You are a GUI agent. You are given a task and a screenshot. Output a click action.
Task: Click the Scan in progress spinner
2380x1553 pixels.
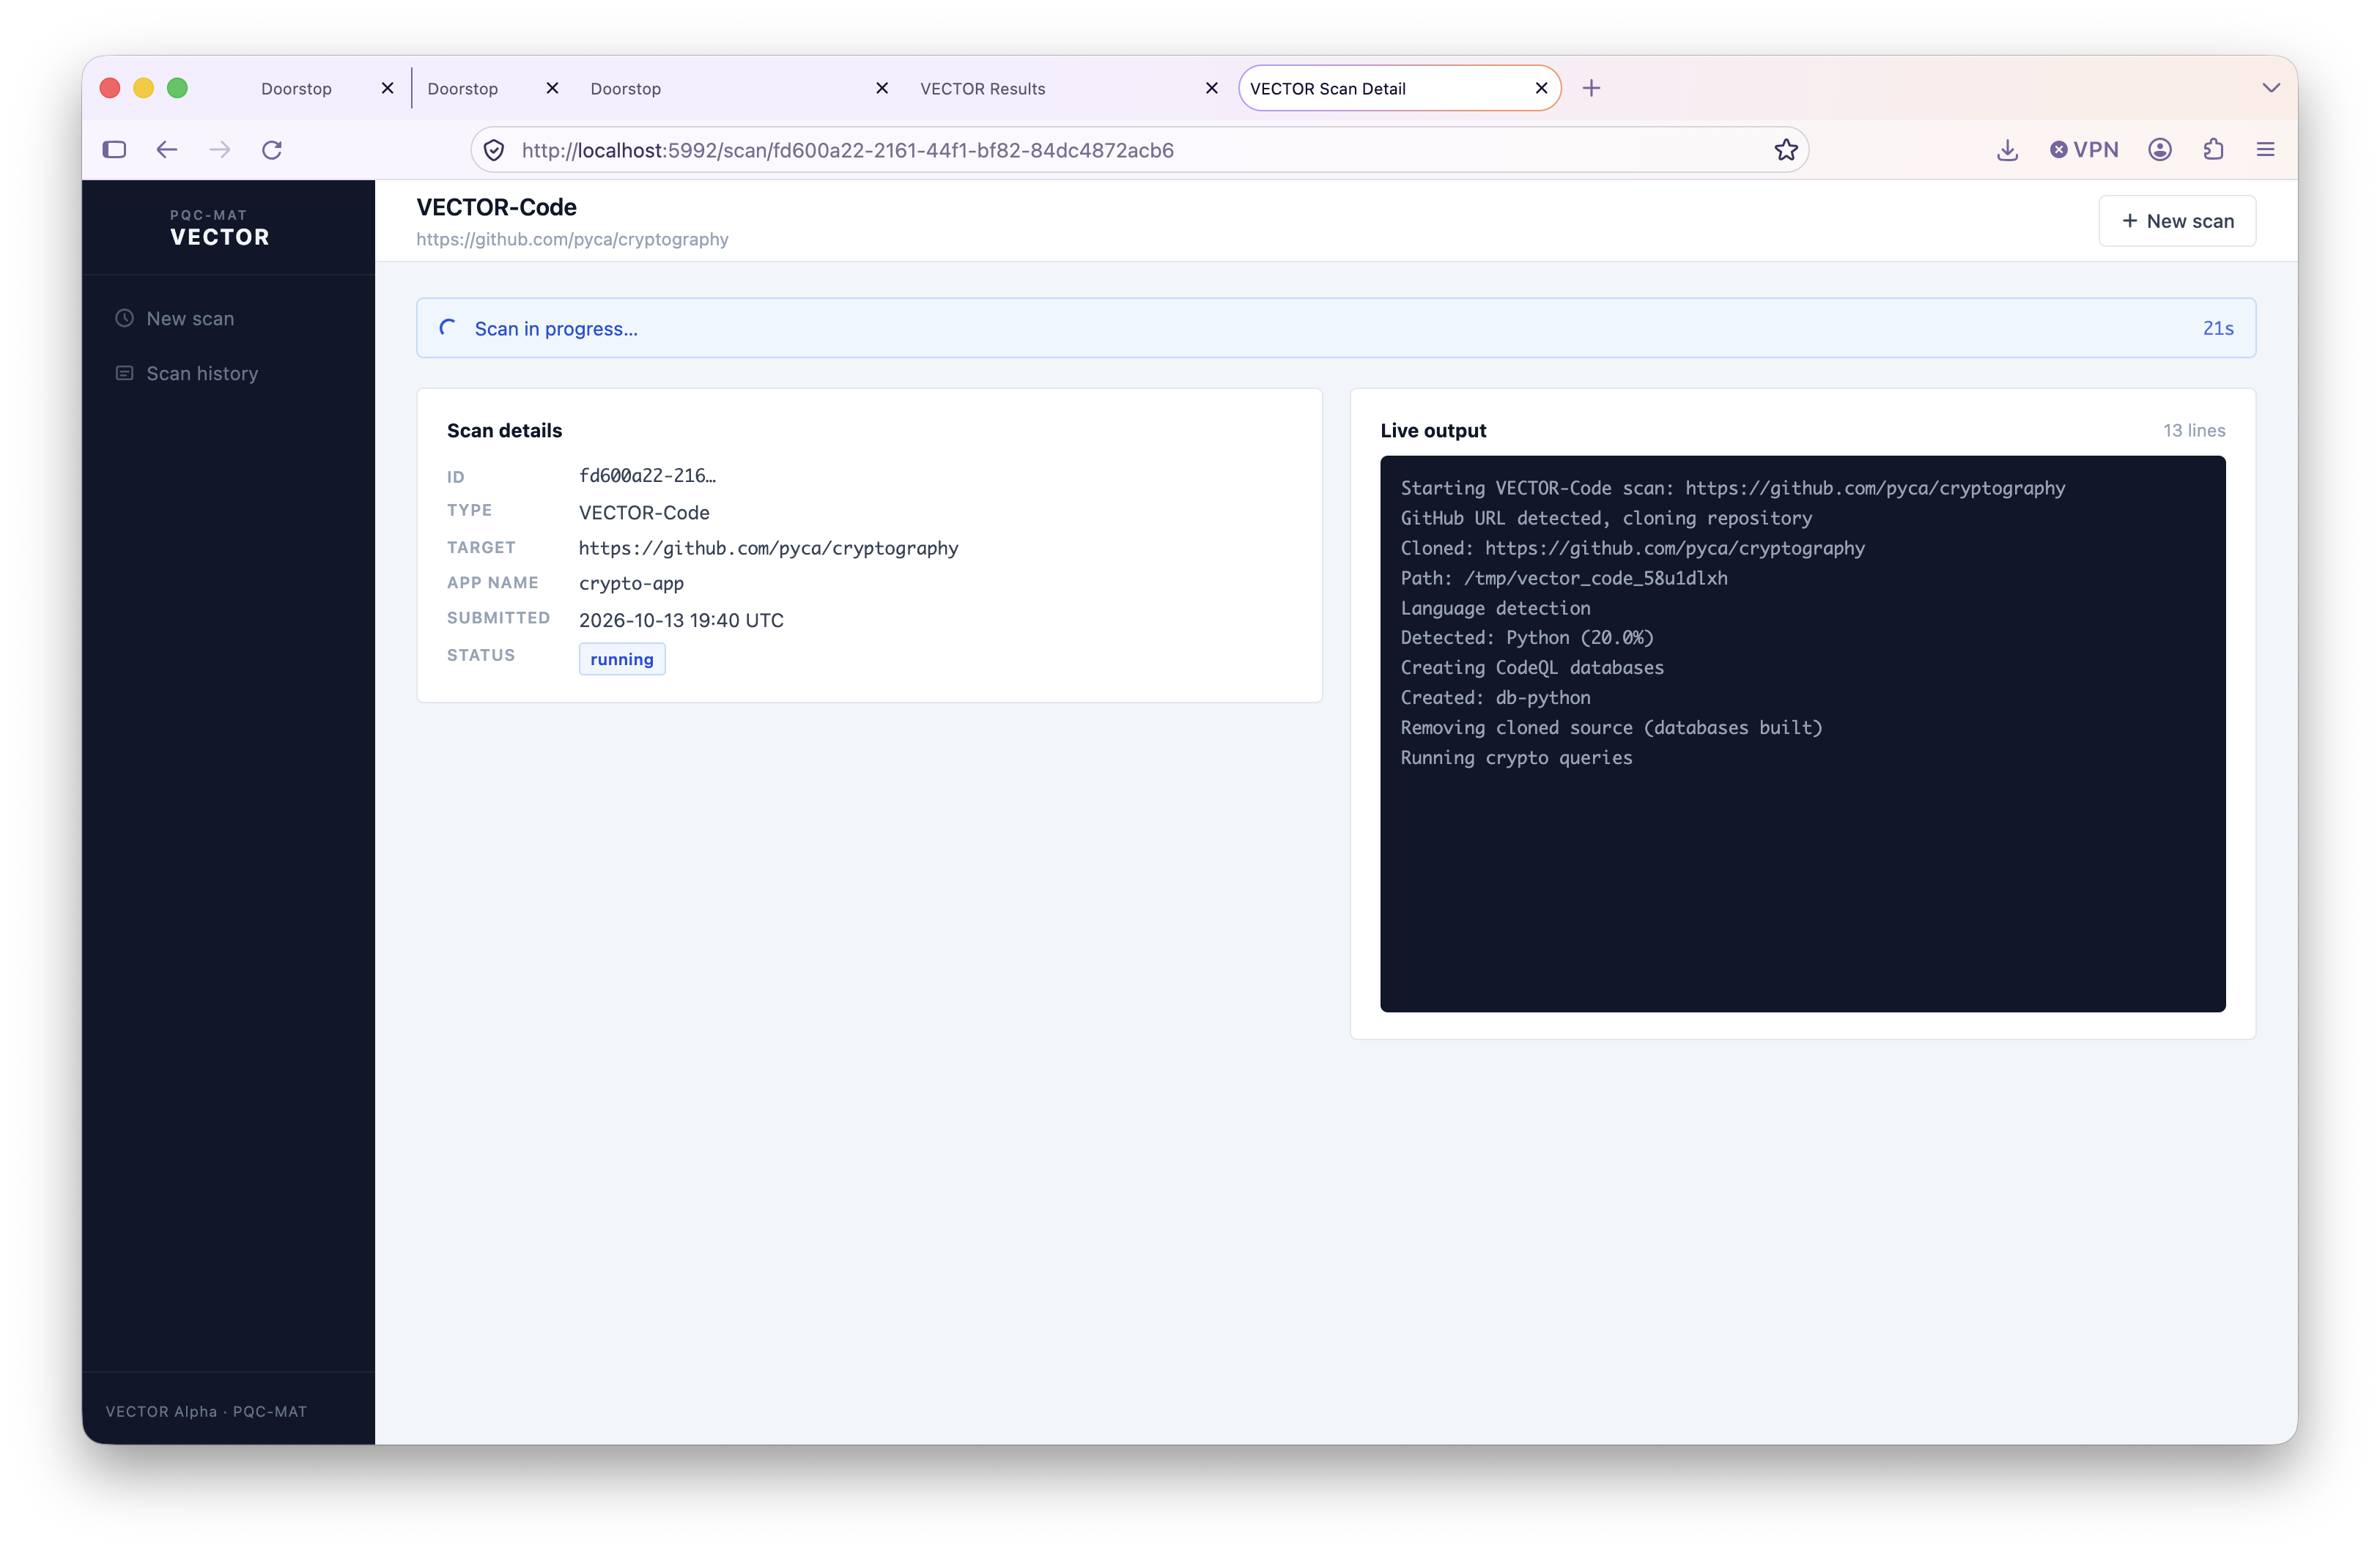click(x=447, y=328)
